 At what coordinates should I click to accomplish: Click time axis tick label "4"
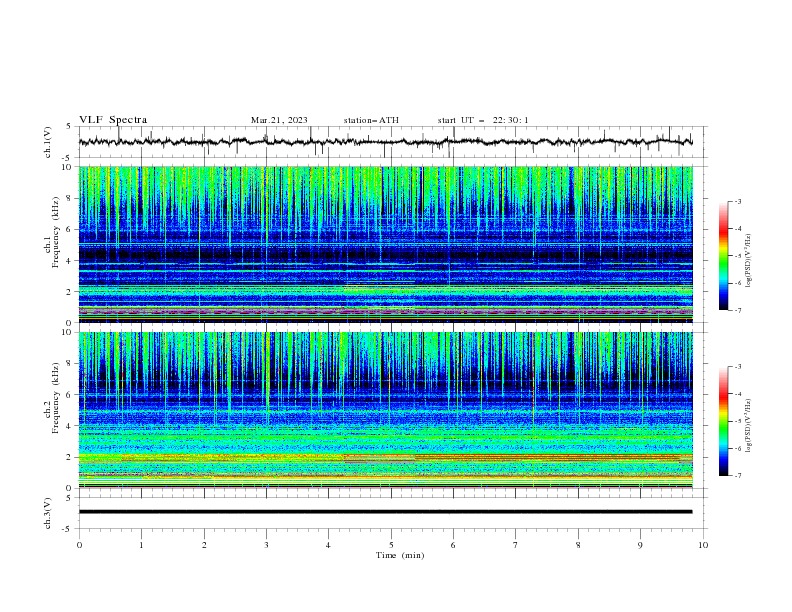328,545
